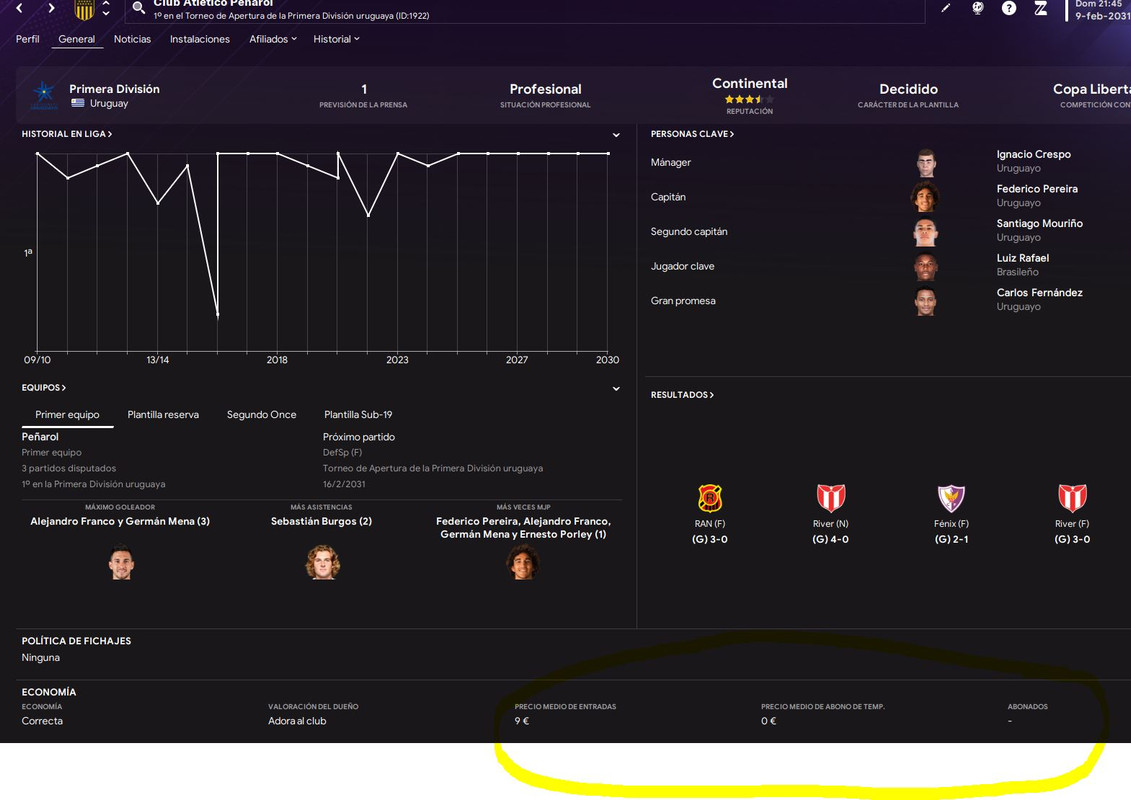Click Carlos Fernández's face portrait
1131x800 pixels.
tap(925, 302)
